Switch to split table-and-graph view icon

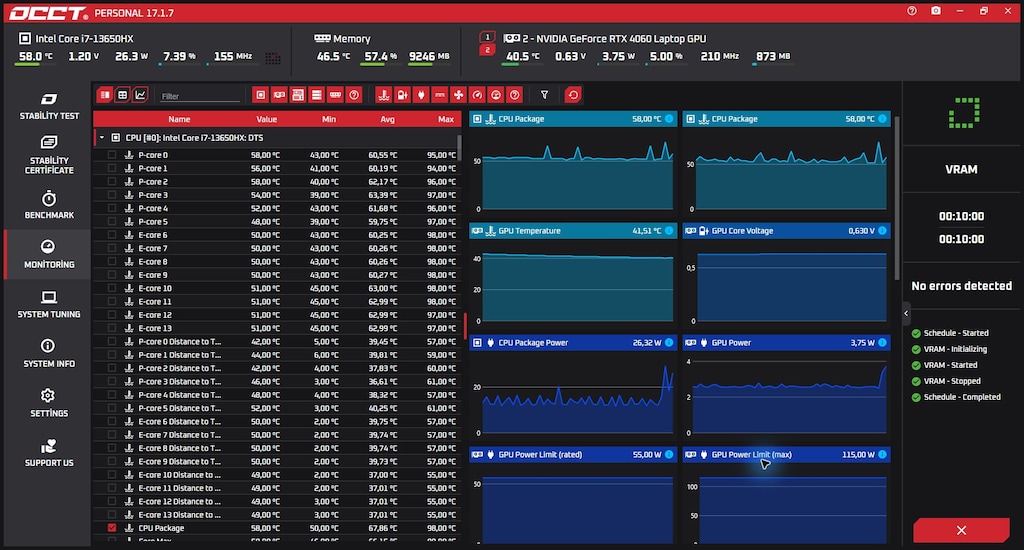point(104,95)
